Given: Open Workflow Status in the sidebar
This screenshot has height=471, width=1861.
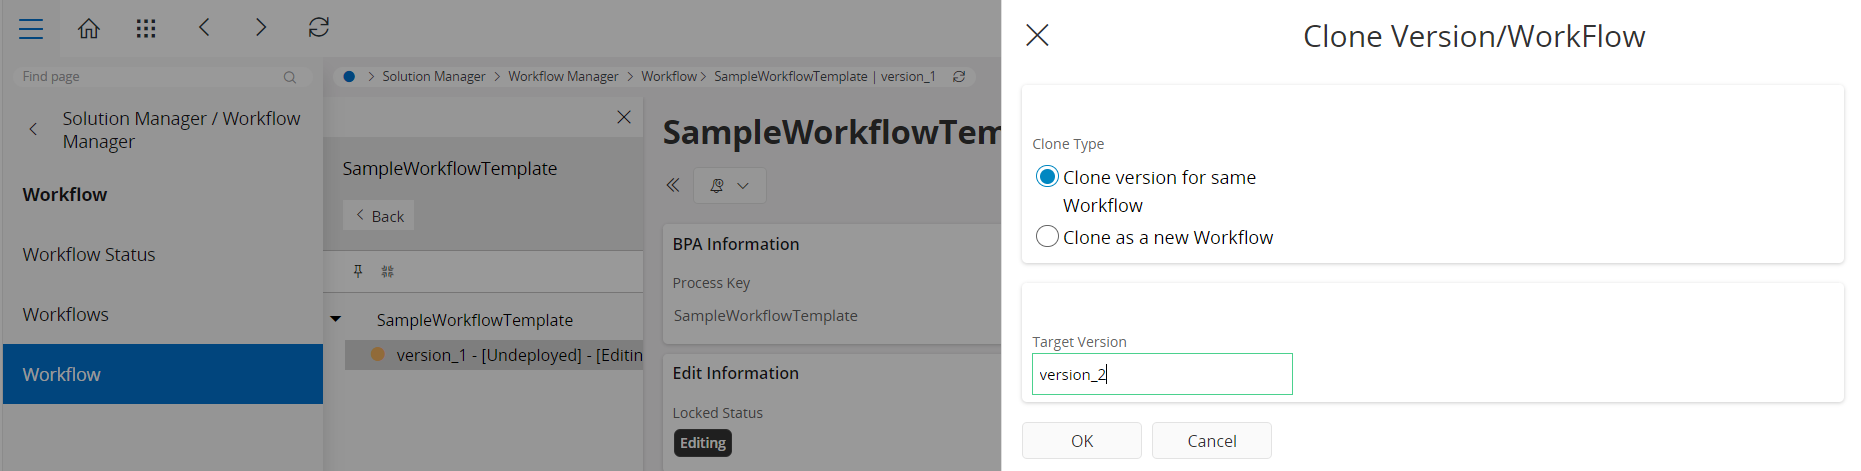Looking at the screenshot, I should coord(89,254).
